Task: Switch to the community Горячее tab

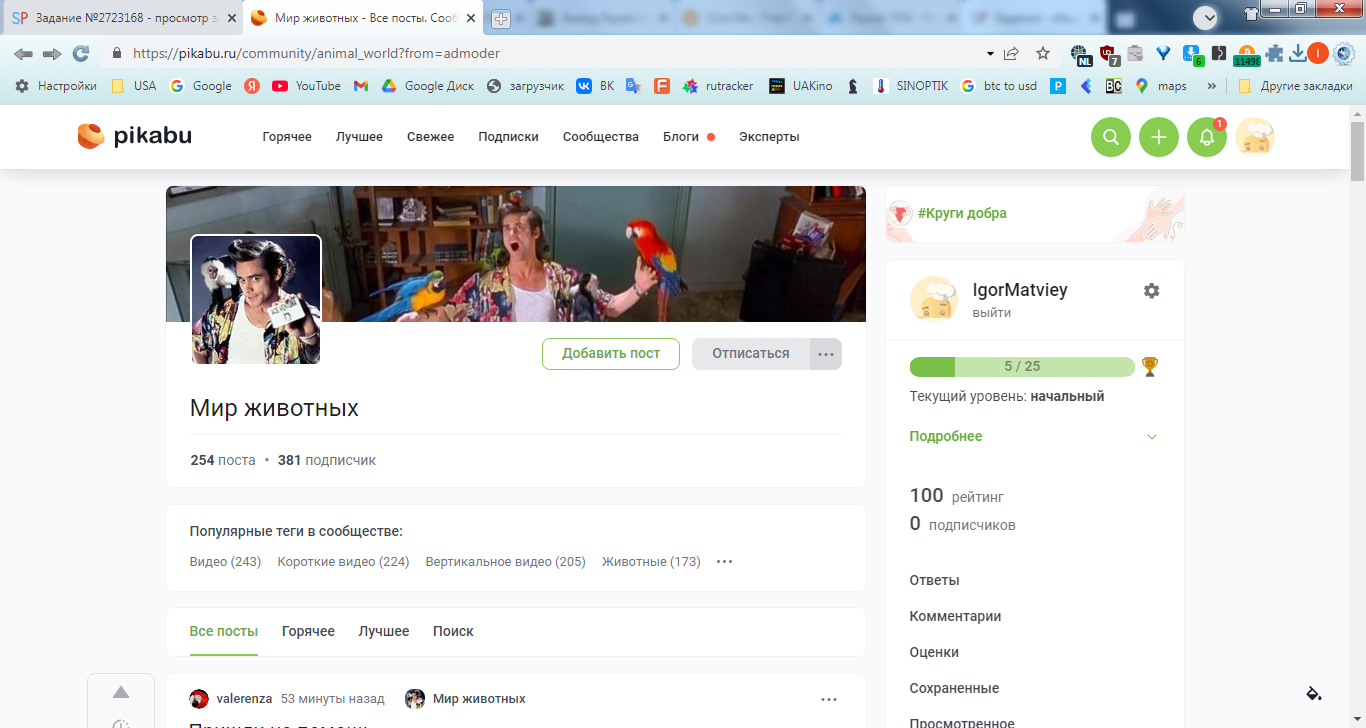Action: click(308, 631)
